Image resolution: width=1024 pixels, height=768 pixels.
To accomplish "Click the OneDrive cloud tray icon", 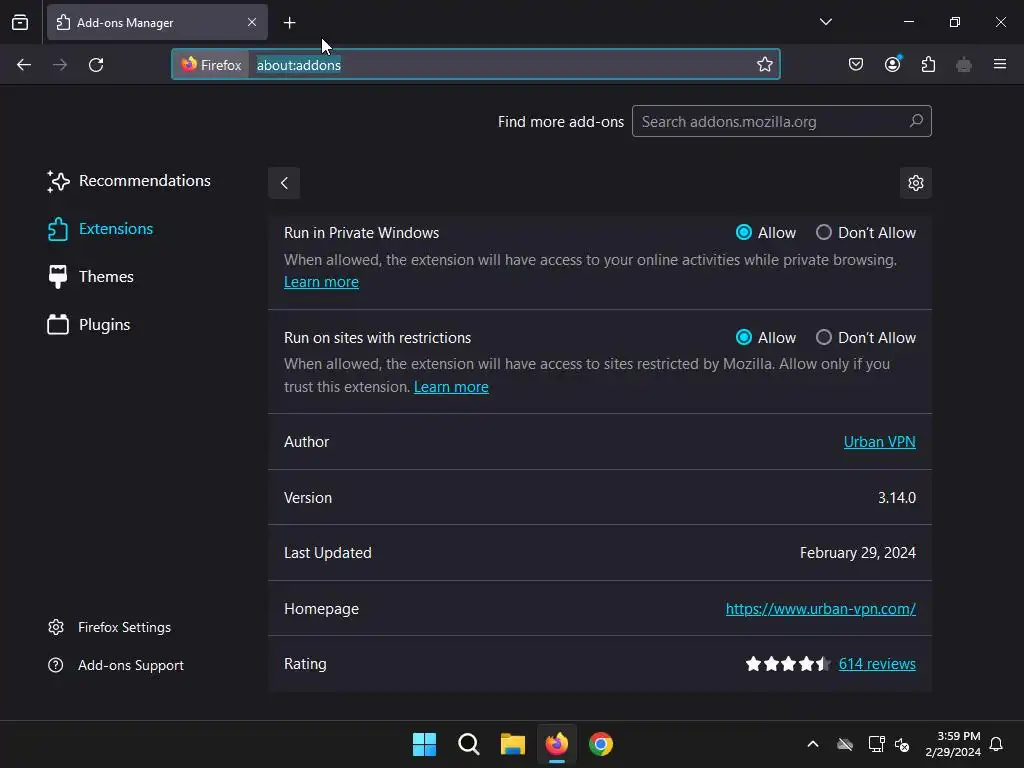I will (x=845, y=744).
